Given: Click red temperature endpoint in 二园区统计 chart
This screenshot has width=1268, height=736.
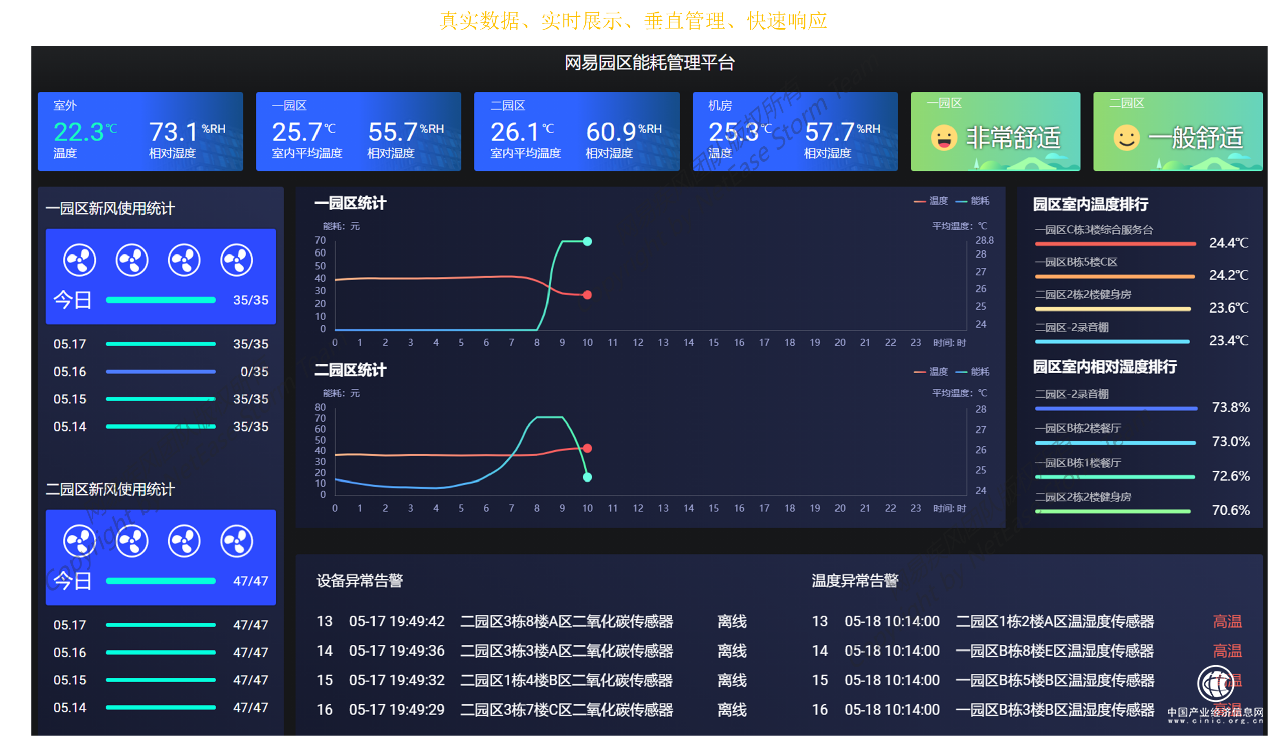Looking at the screenshot, I should coord(587,448).
